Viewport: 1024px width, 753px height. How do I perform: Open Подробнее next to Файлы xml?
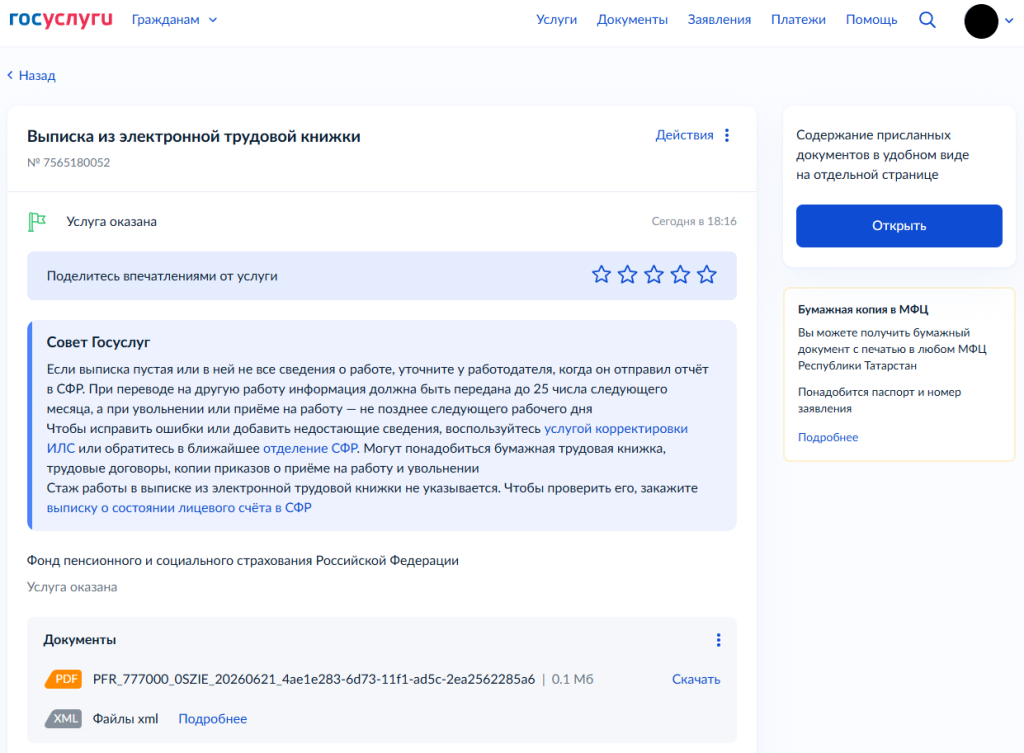[212, 718]
